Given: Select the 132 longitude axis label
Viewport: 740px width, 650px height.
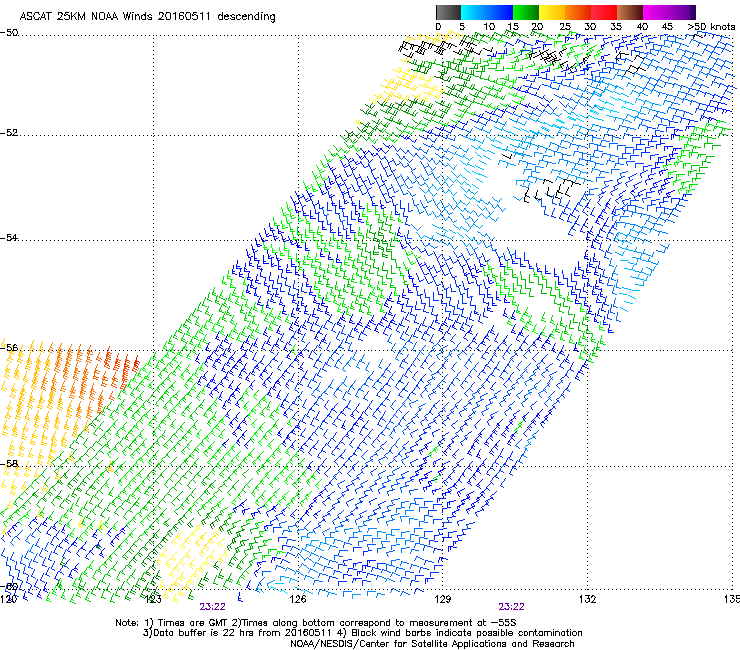Looking at the screenshot, I should click(x=587, y=599).
